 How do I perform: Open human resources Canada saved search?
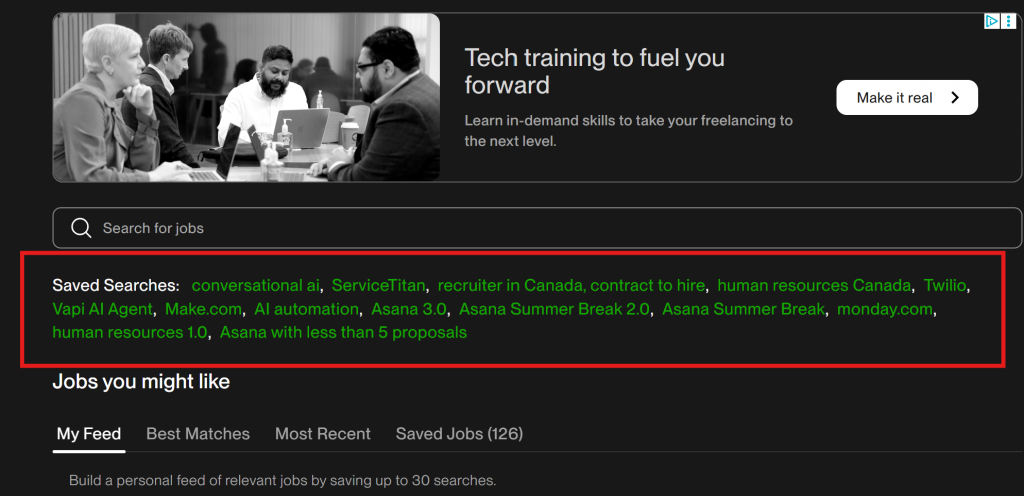click(814, 286)
